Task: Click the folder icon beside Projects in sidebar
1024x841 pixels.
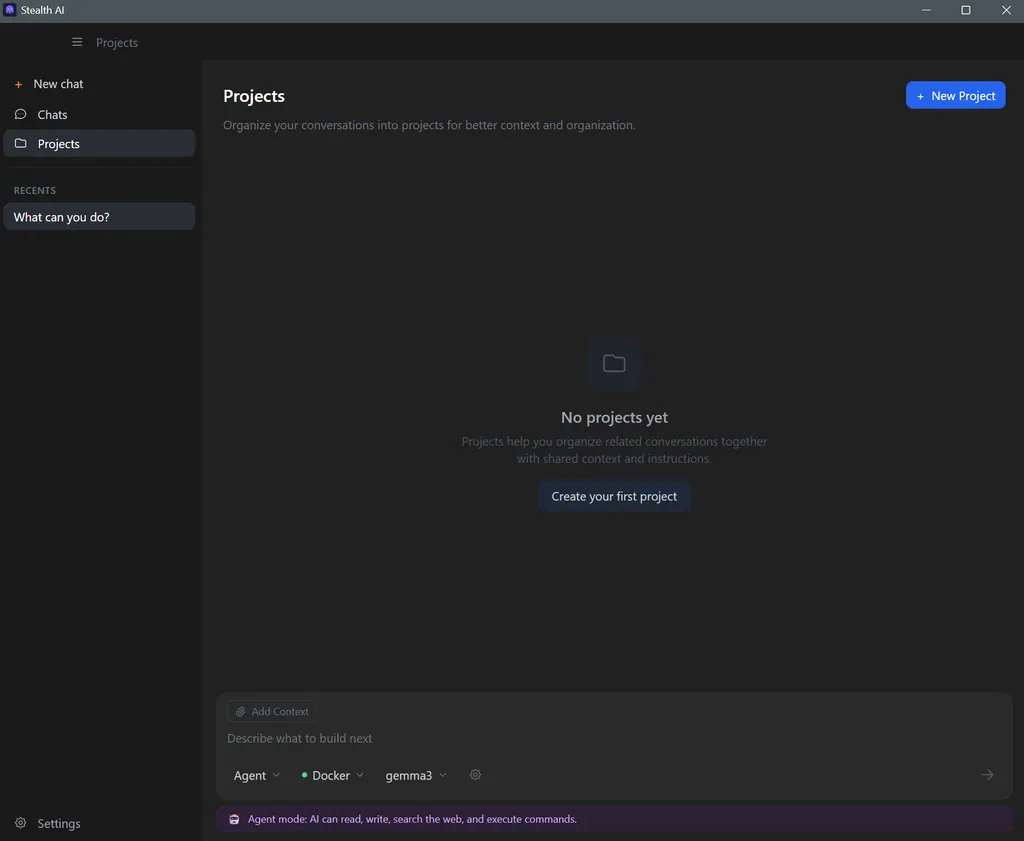Action: (x=21, y=143)
